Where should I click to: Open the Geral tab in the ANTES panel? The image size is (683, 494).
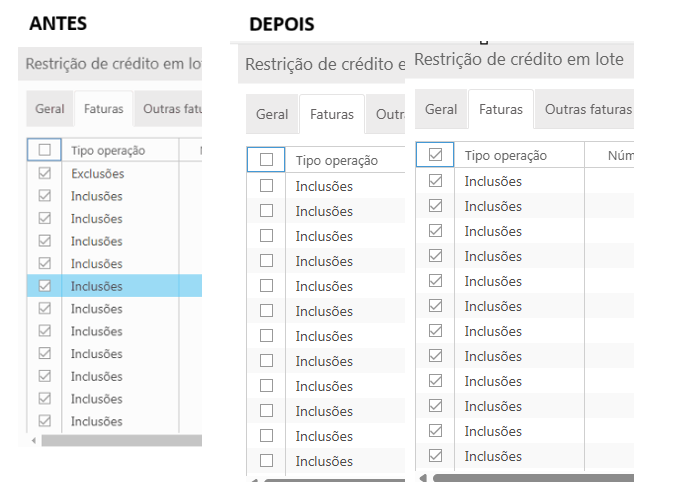(x=50, y=109)
